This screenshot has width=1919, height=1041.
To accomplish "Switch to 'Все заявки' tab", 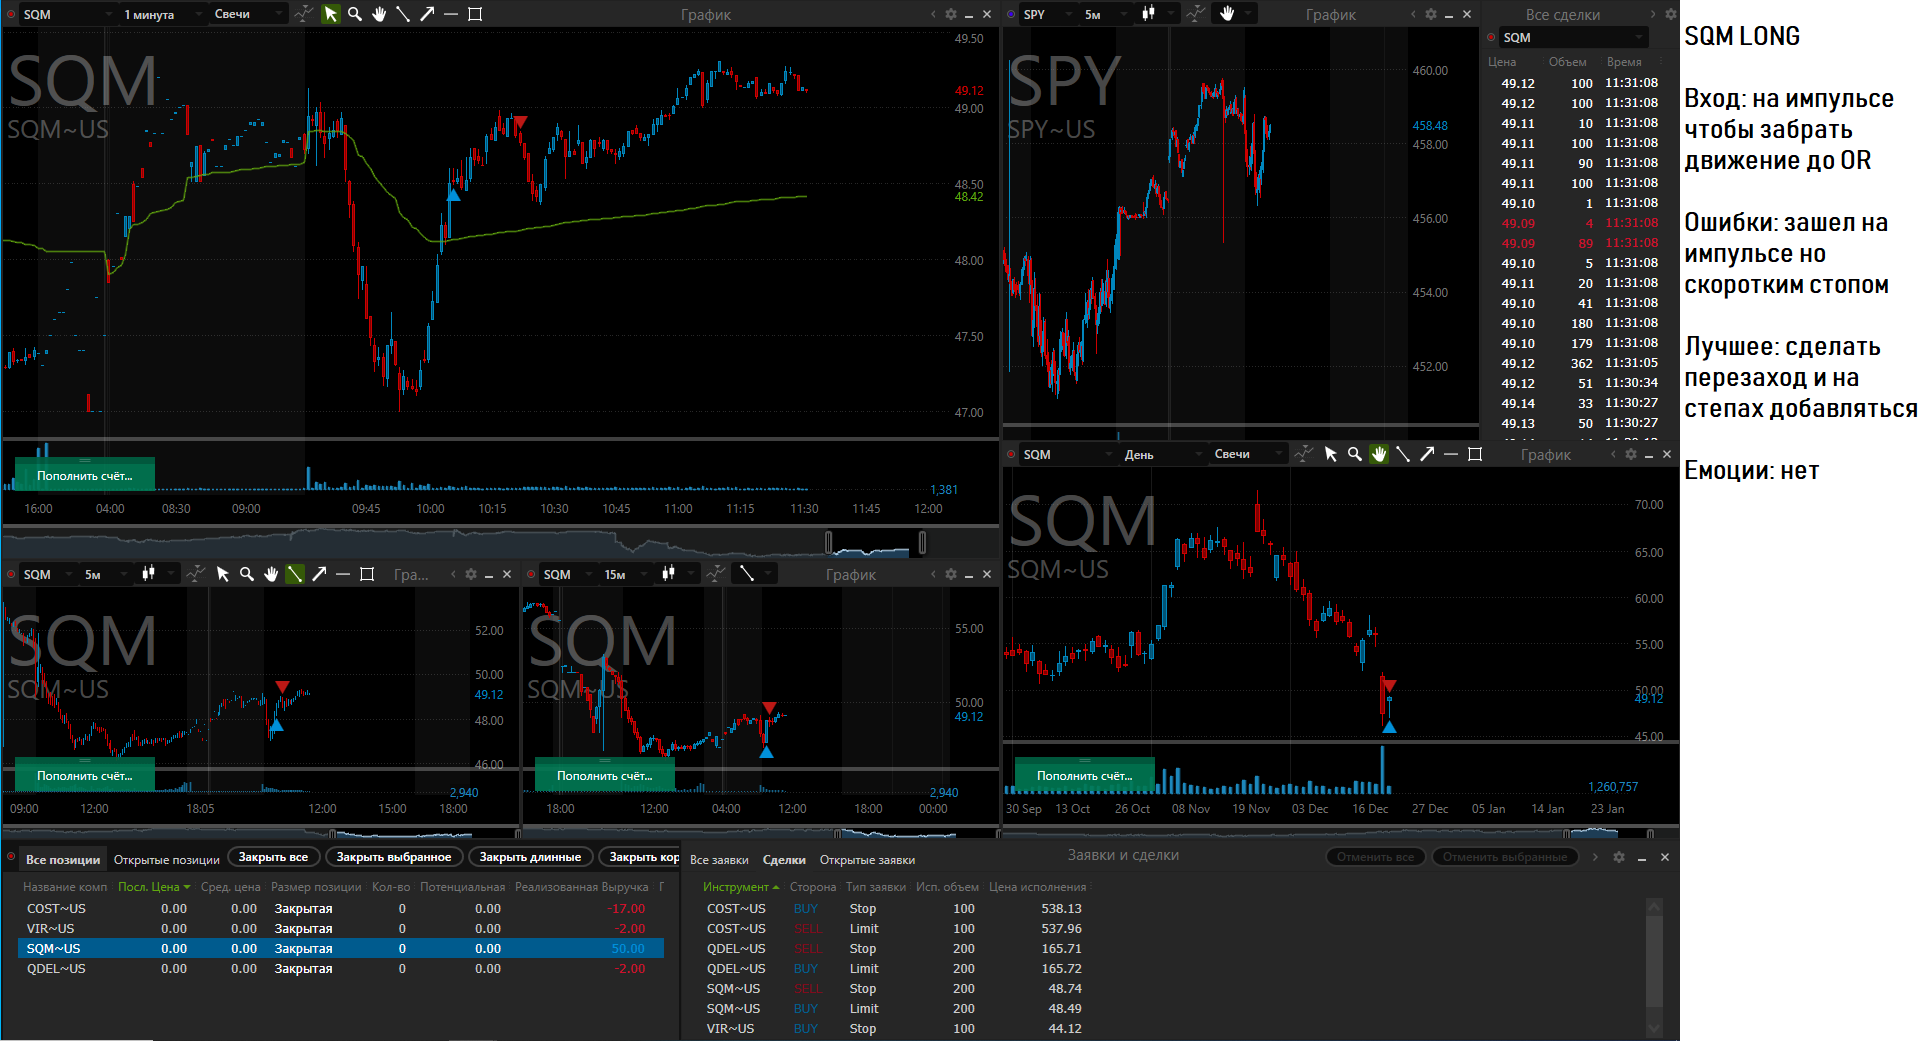I will 719,859.
